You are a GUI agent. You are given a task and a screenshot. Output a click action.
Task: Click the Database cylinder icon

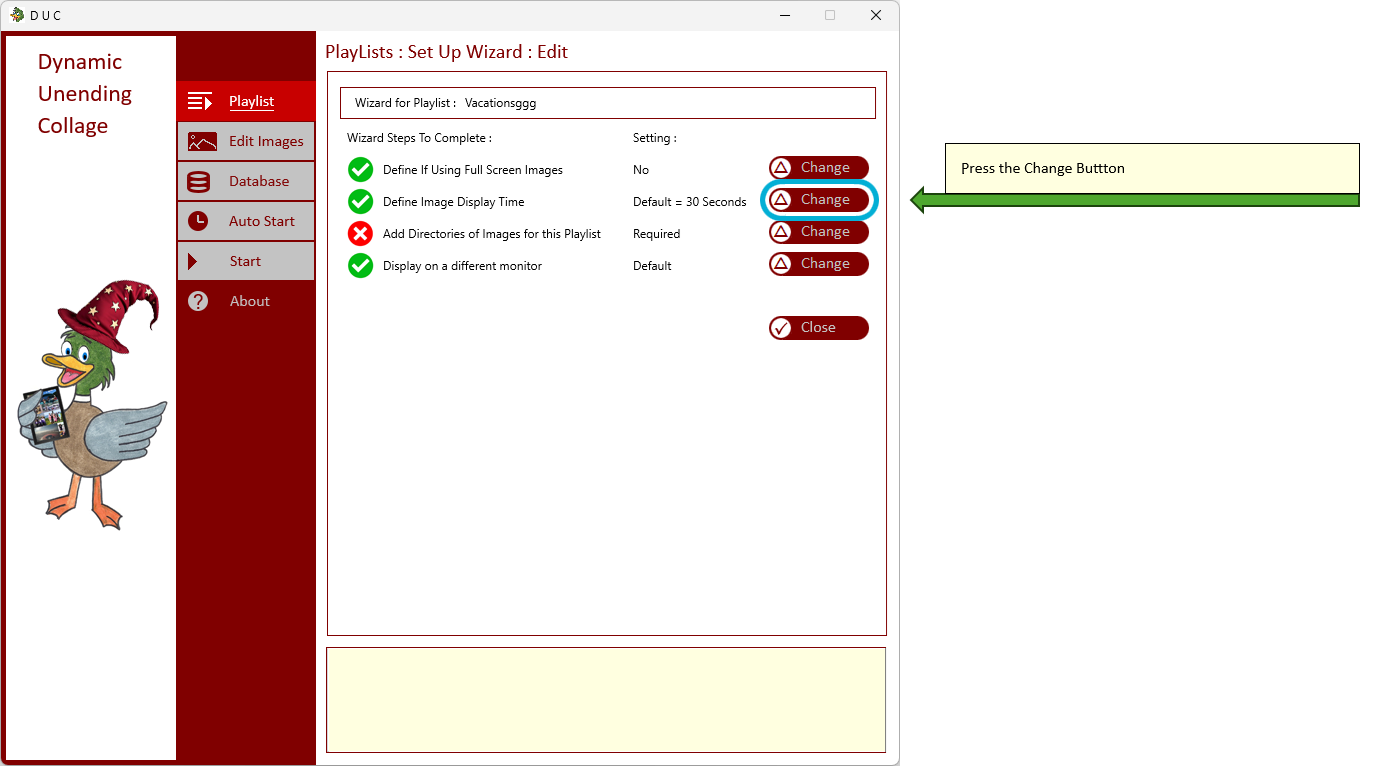[x=198, y=181]
